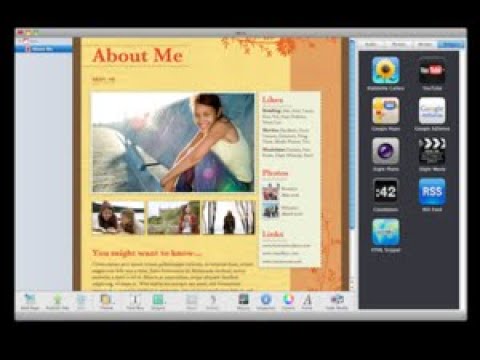Click the About Me page title
The height and width of the screenshot is (360, 480).
point(138,55)
